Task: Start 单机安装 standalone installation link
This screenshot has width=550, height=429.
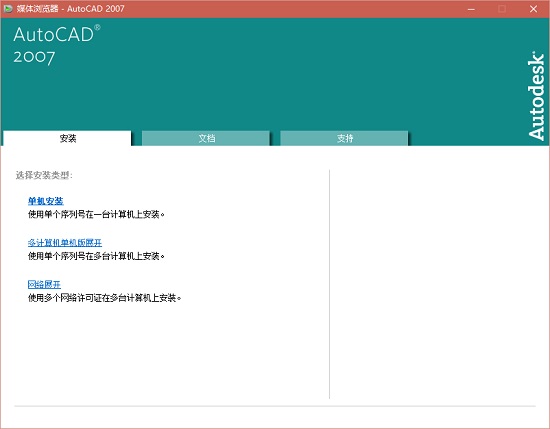Action: click(x=46, y=201)
